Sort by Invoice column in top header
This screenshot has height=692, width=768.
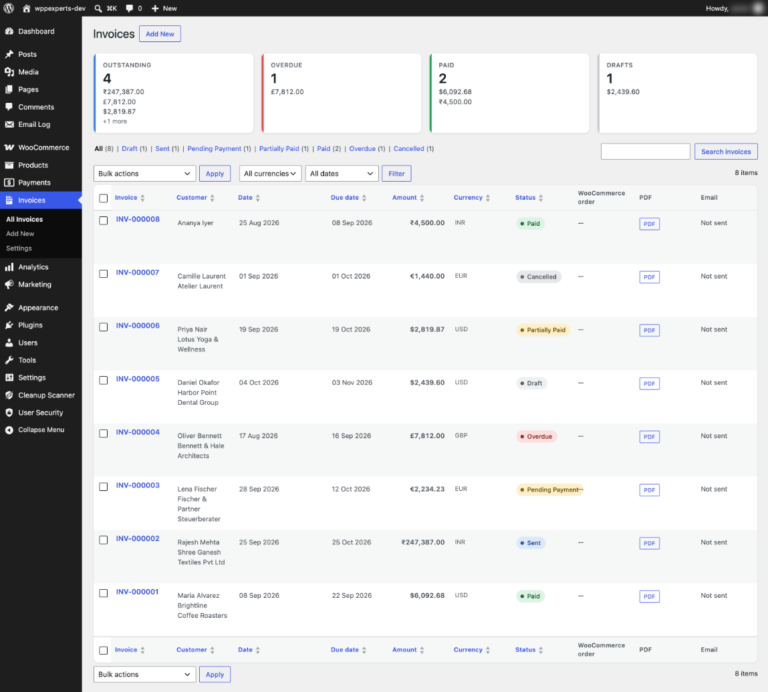(x=130, y=198)
